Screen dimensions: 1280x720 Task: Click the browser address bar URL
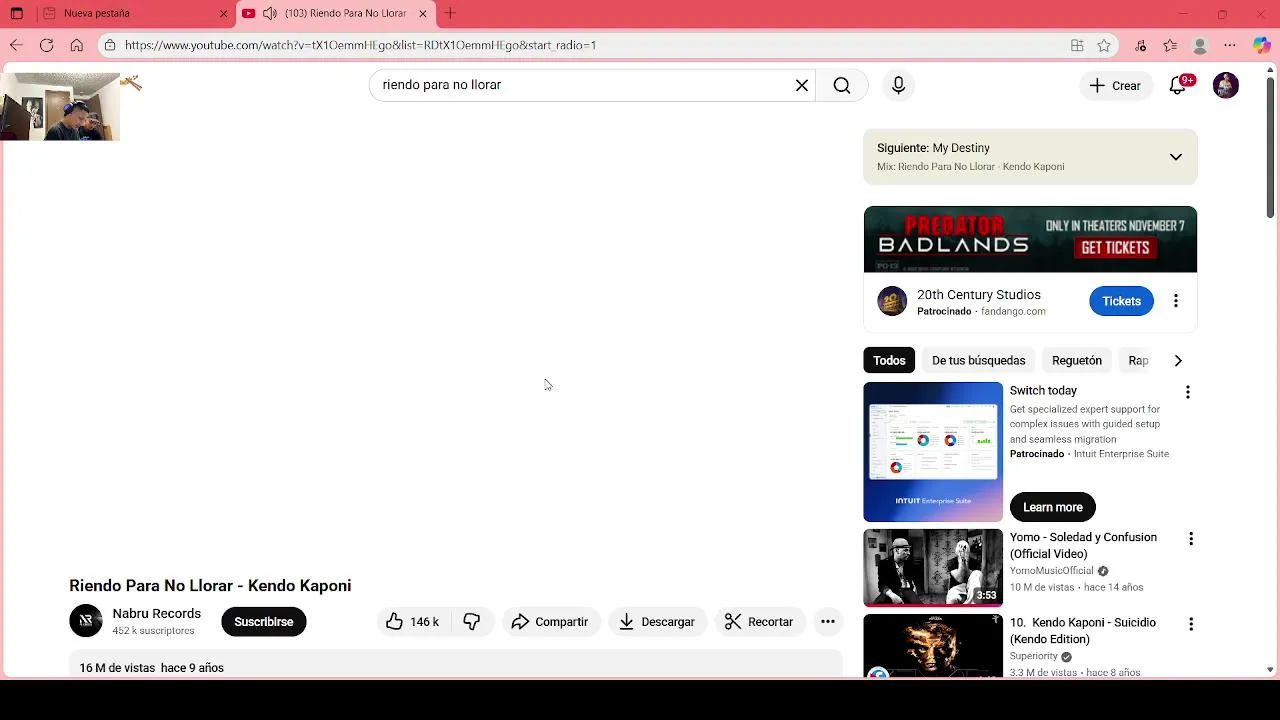click(x=360, y=45)
